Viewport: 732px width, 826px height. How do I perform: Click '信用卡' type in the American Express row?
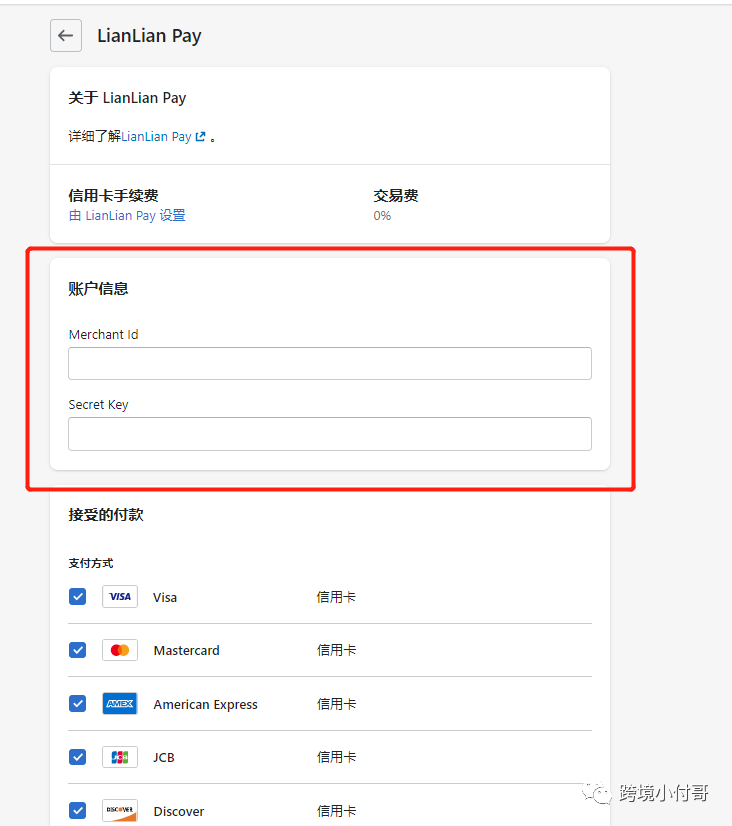[x=336, y=704]
